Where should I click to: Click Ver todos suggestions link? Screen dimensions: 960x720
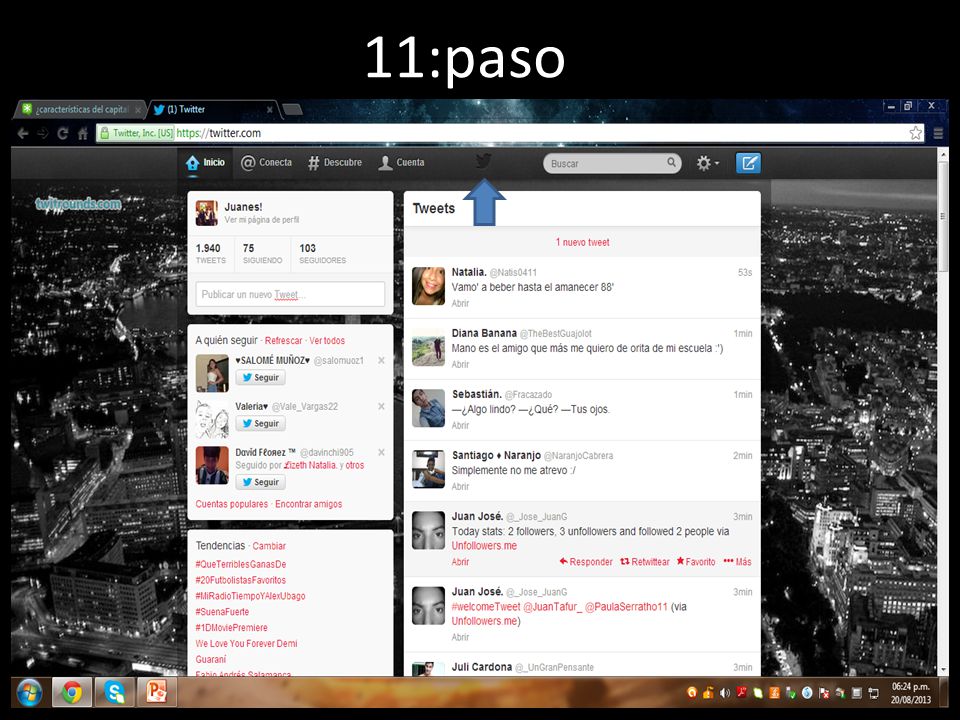coord(327,340)
